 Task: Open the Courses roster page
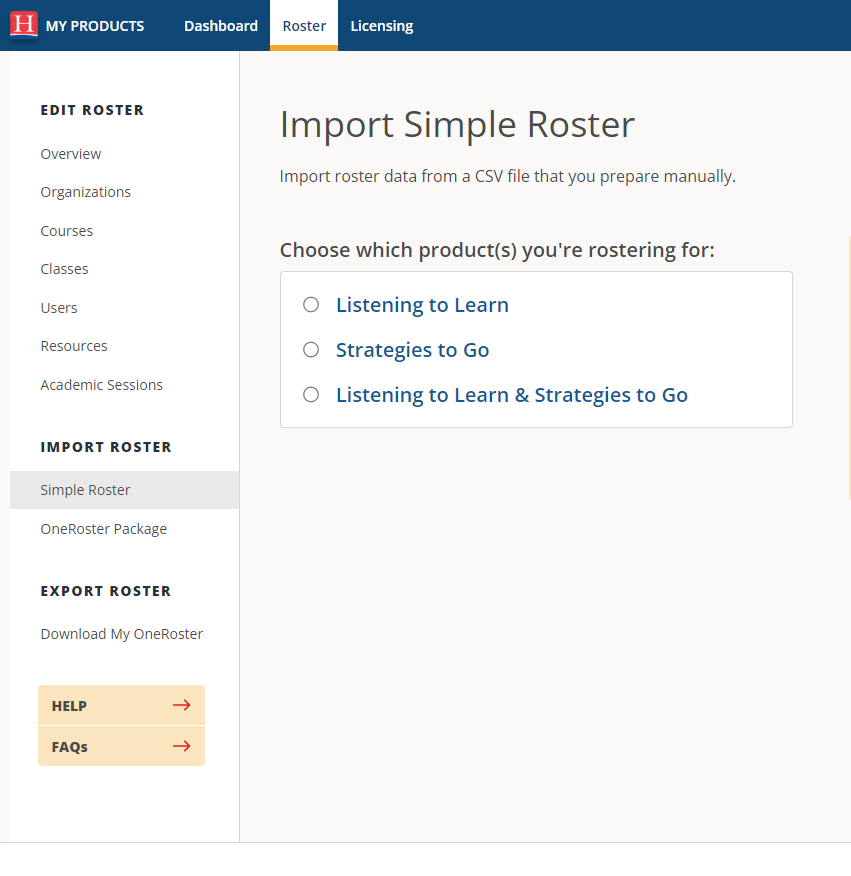point(66,230)
